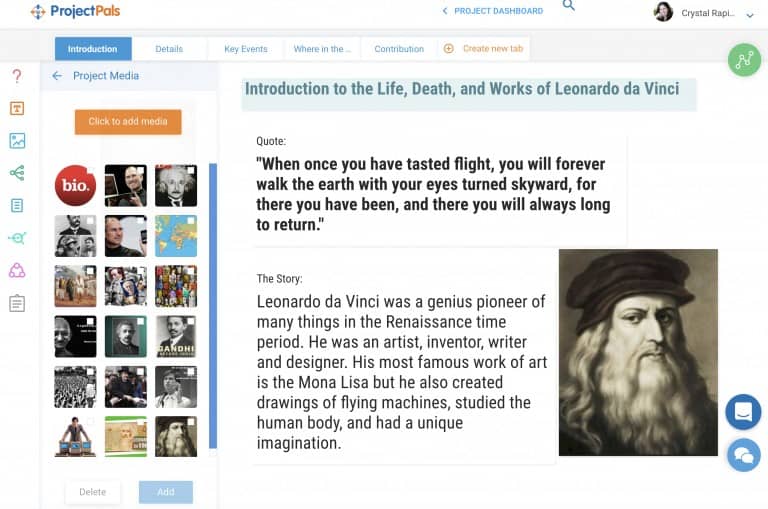Click the green floating graph button
768x509 pixels.
[743, 60]
